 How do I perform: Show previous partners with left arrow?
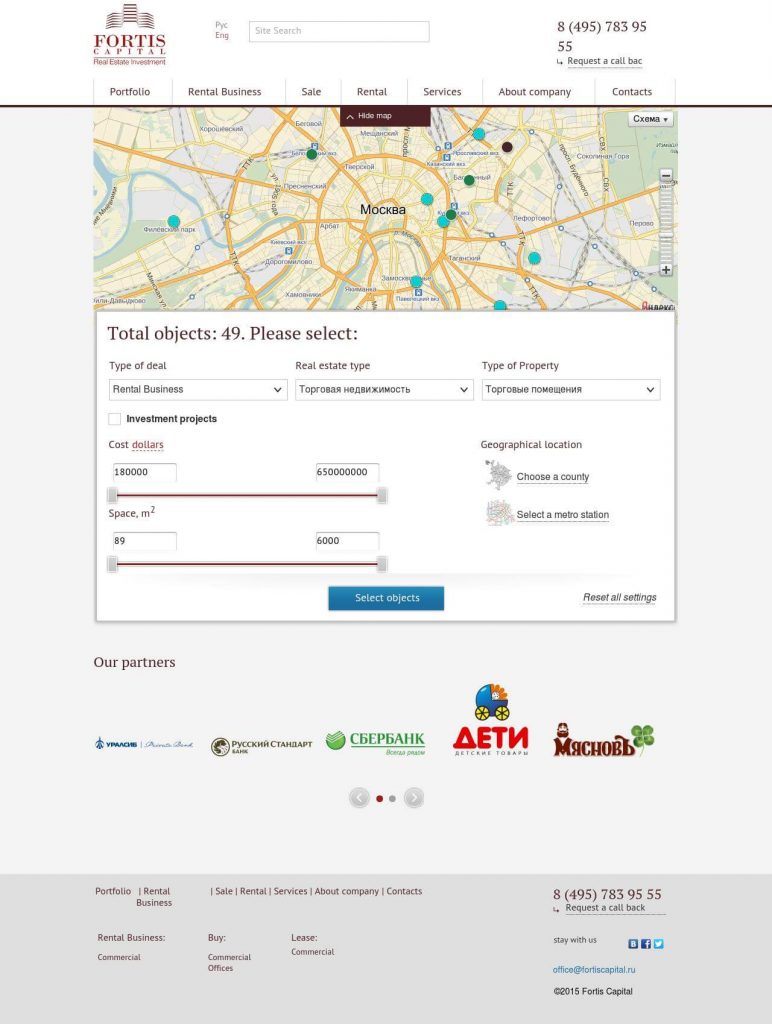tap(359, 797)
